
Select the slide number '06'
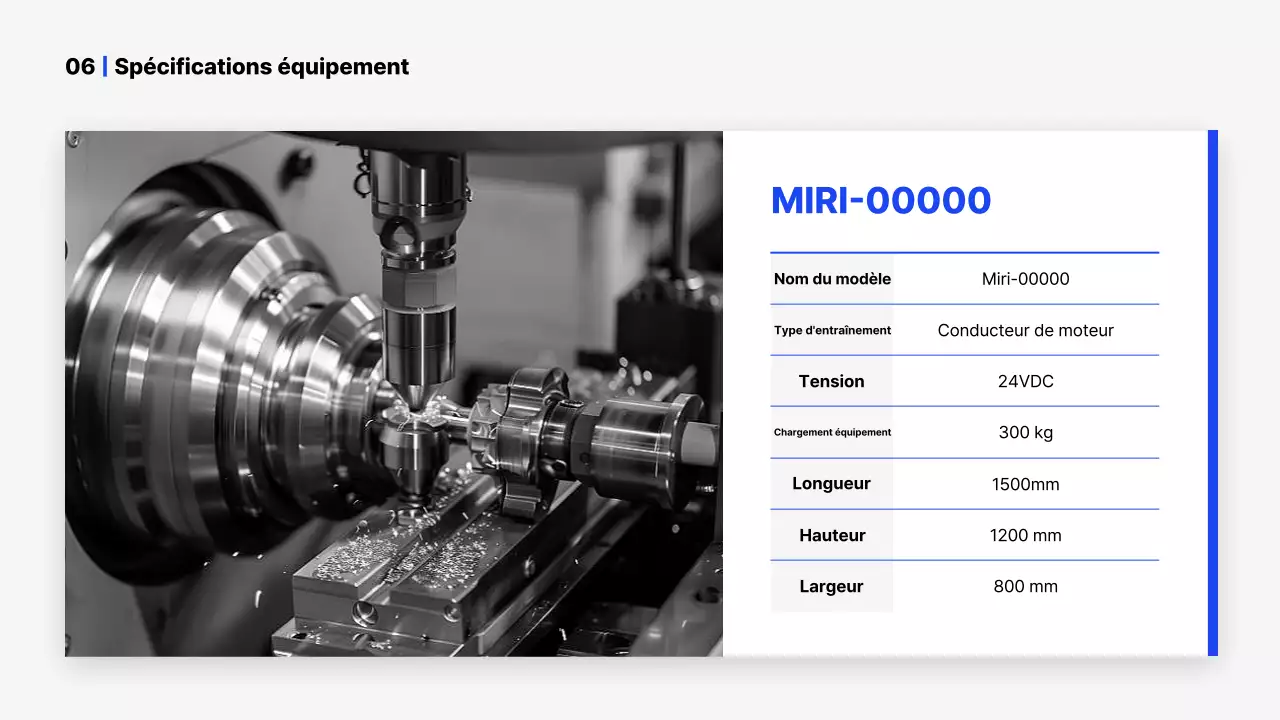[x=80, y=67]
